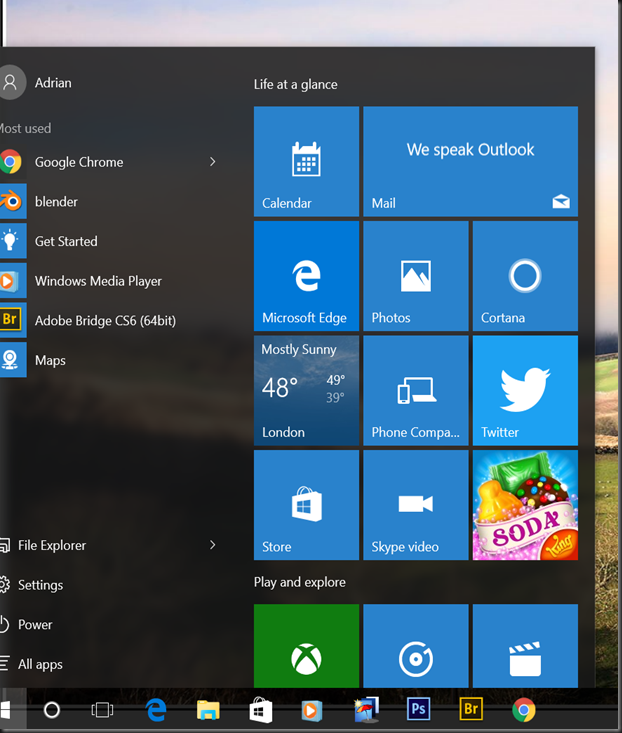Screen dimensions: 622x733
Task: Click the Play and explore heading
Action: pos(300,582)
